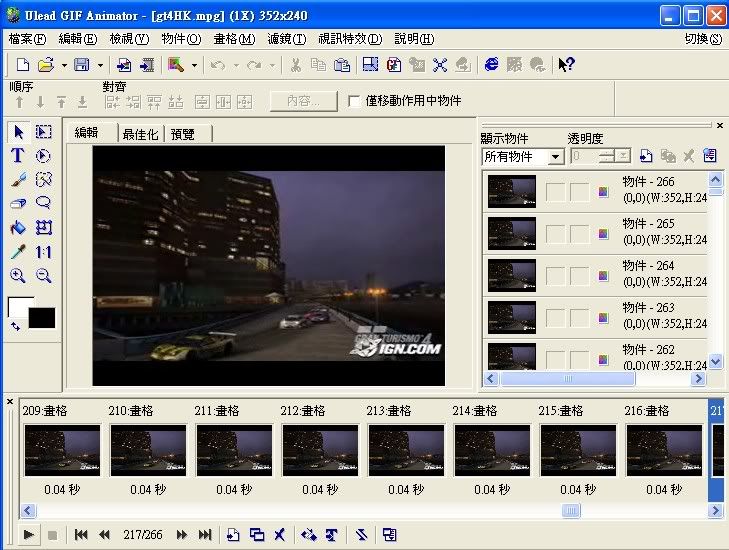
Task: Select the Brush paint tool
Action: point(17,180)
